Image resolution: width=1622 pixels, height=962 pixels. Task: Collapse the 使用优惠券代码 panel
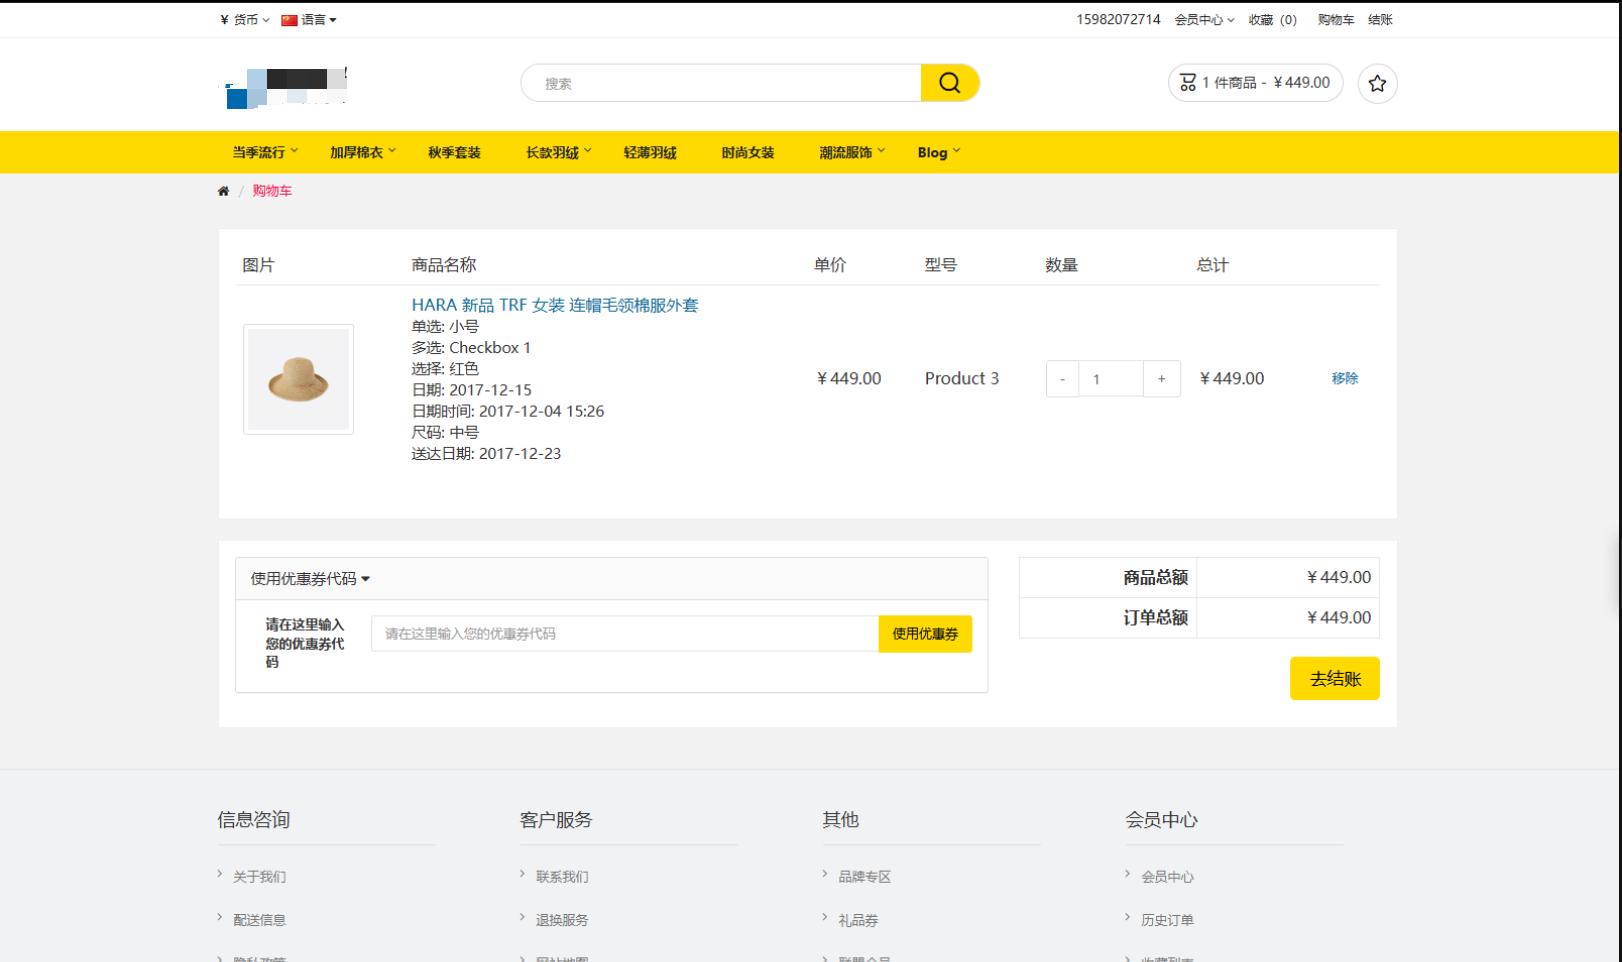coord(310,579)
